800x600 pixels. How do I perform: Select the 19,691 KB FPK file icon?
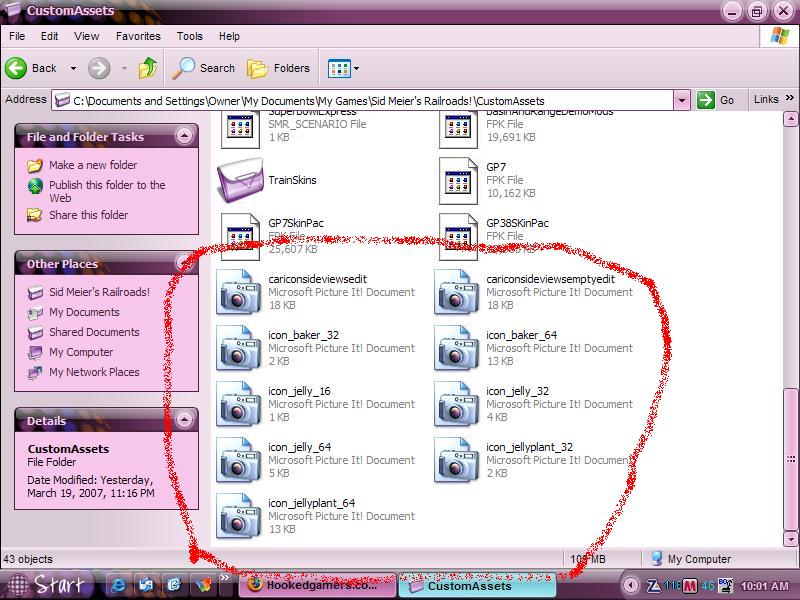(x=458, y=130)
